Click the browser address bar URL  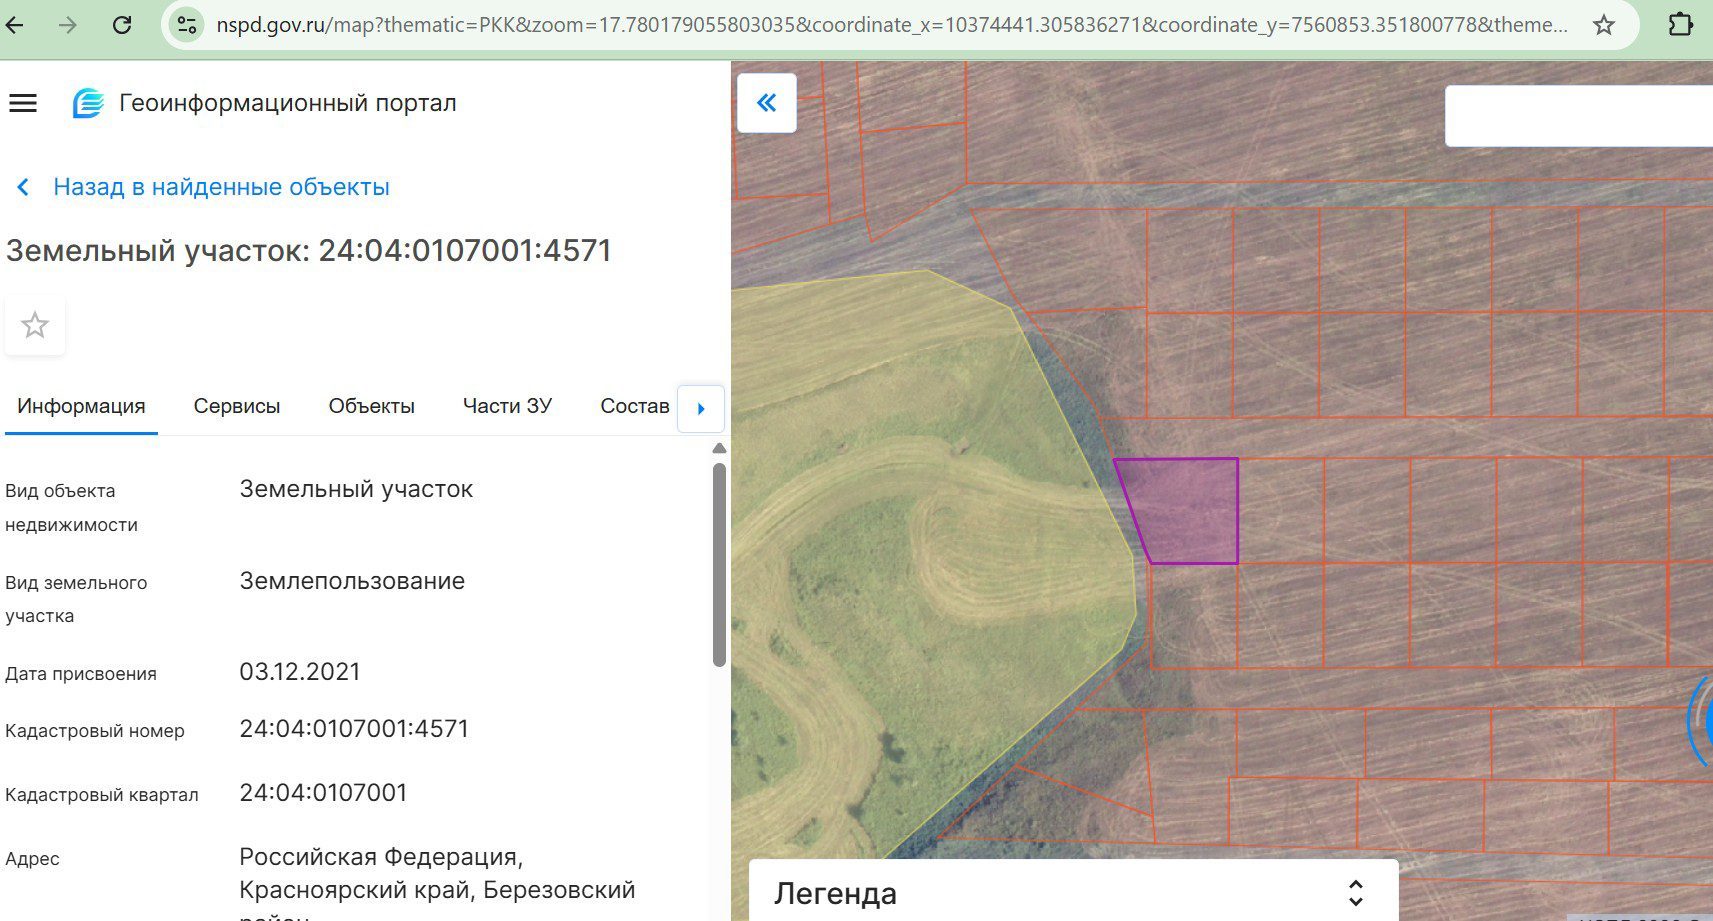click(892, 25)
